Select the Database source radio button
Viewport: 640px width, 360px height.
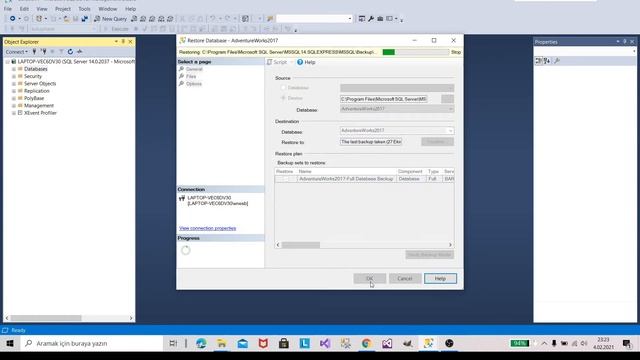pyautogui.click(x=283, y=88)
